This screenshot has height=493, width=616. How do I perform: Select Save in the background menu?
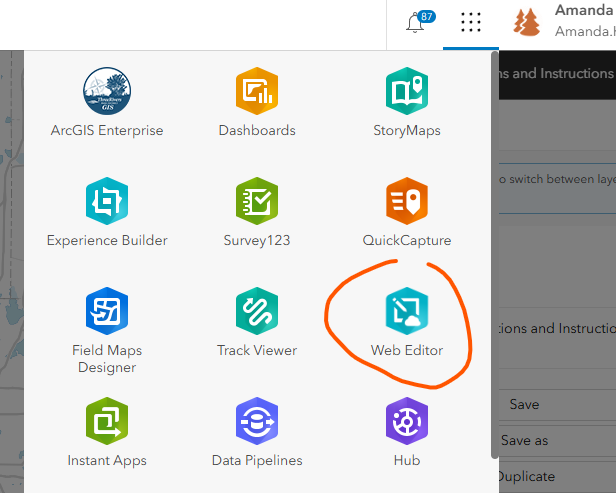click(524, 404)
